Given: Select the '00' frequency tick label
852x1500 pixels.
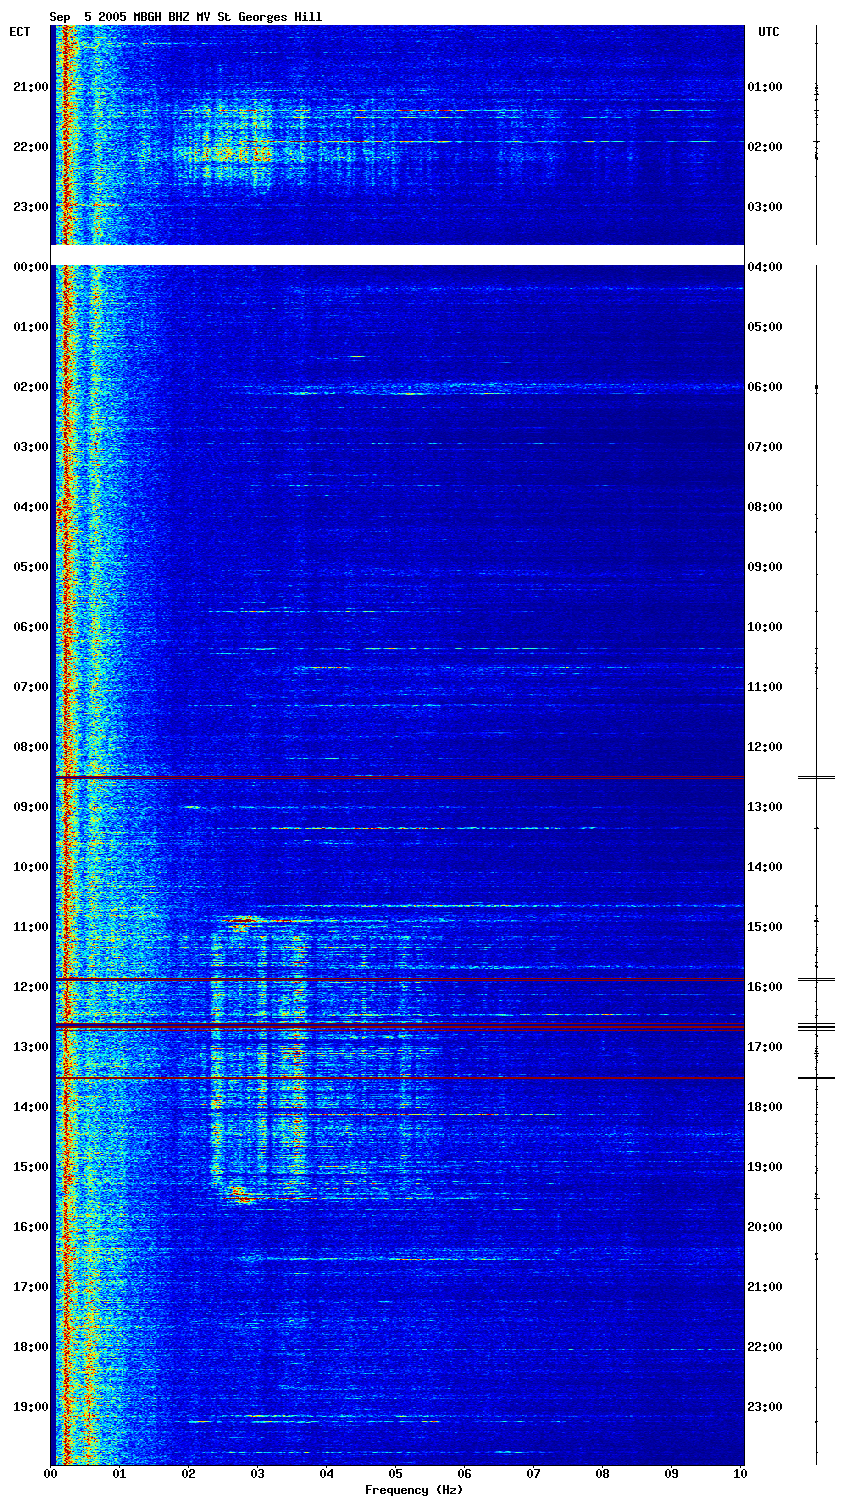Looking at the screenshot, I should click(51, 1474).
